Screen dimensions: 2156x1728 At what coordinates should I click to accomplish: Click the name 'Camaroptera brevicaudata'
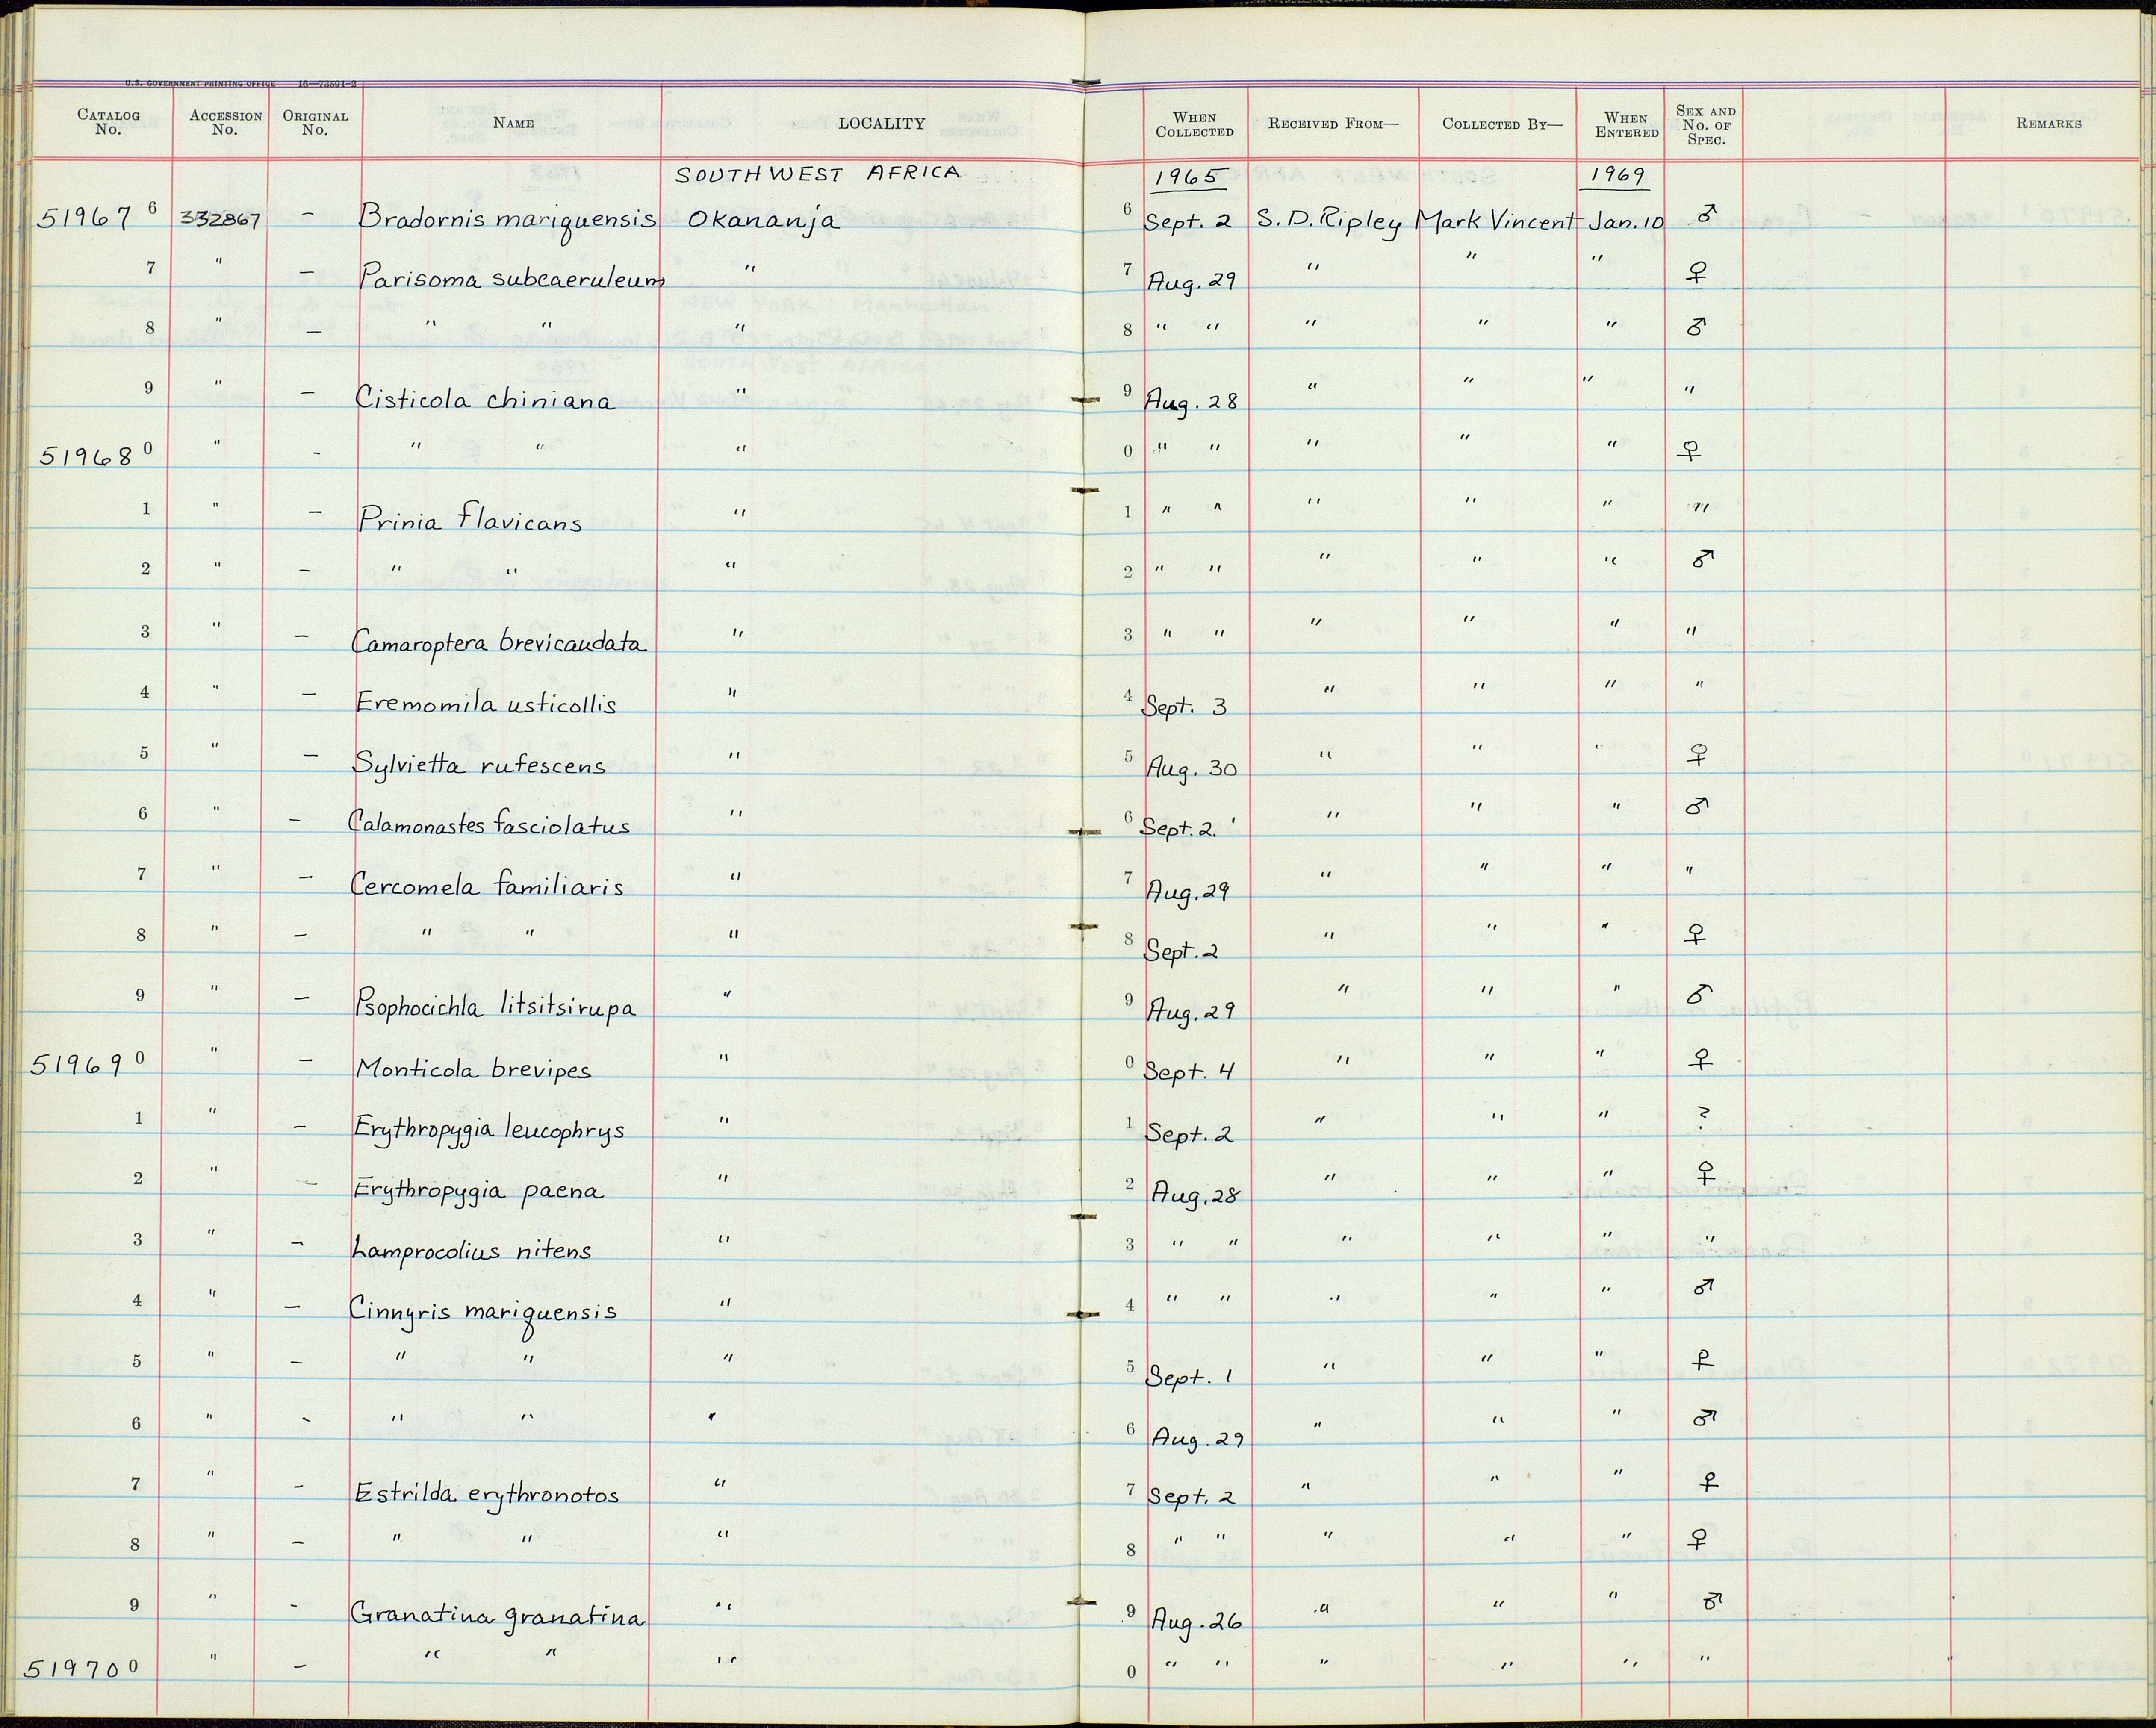(x=499, y=641)
